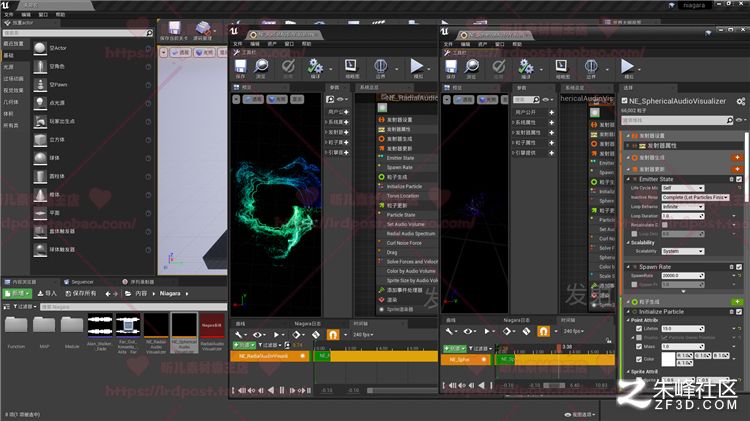Click Niagara in content browser path
The width and height of the screenshot is (750, 421).
[170, 293]
